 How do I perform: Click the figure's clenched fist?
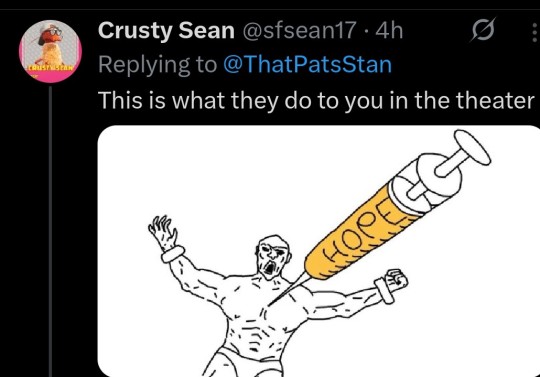[x=396, y=280]
